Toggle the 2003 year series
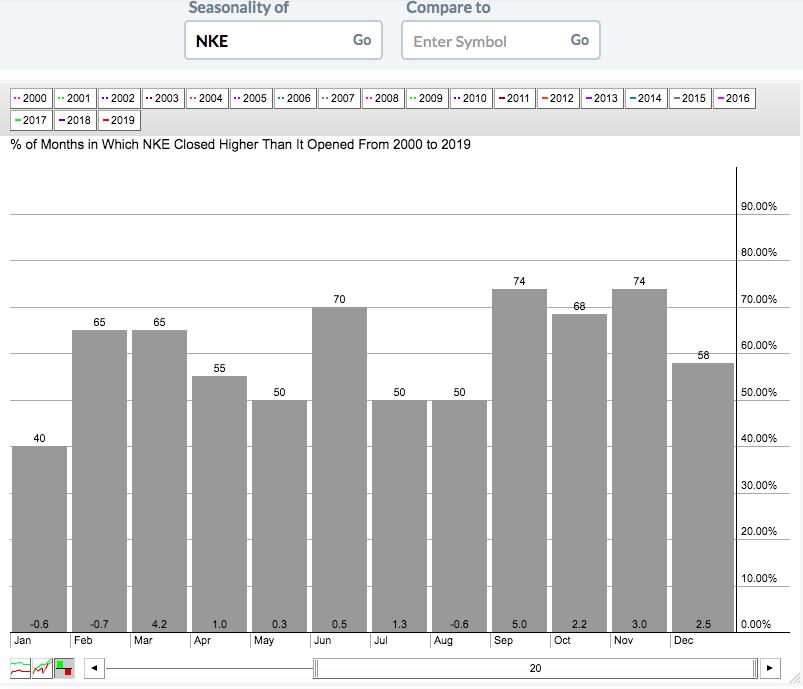The width and height of the screenshot is (803, 689). click(x=163, y=98)
